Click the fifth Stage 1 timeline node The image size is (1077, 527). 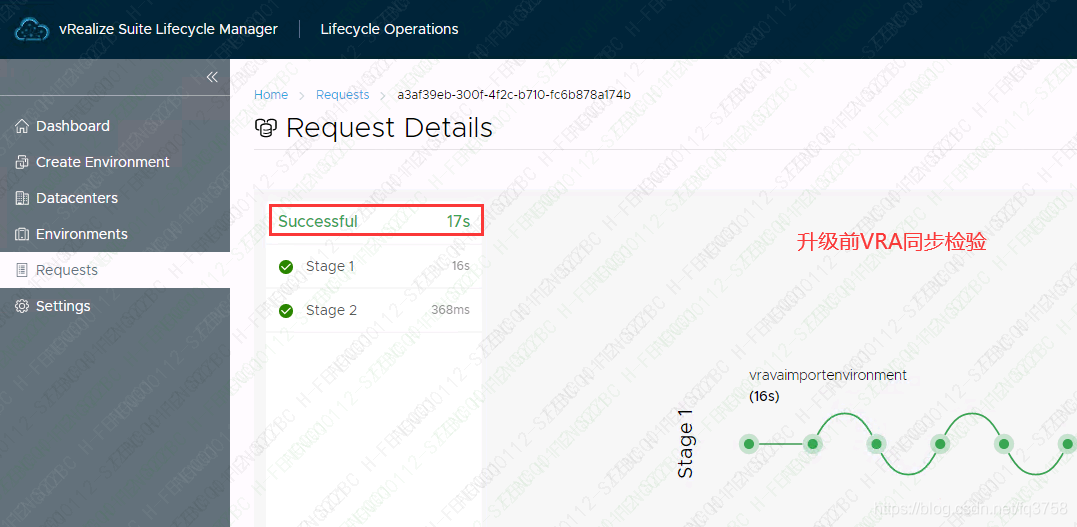pyautogui.click(x=1004, y=445)
